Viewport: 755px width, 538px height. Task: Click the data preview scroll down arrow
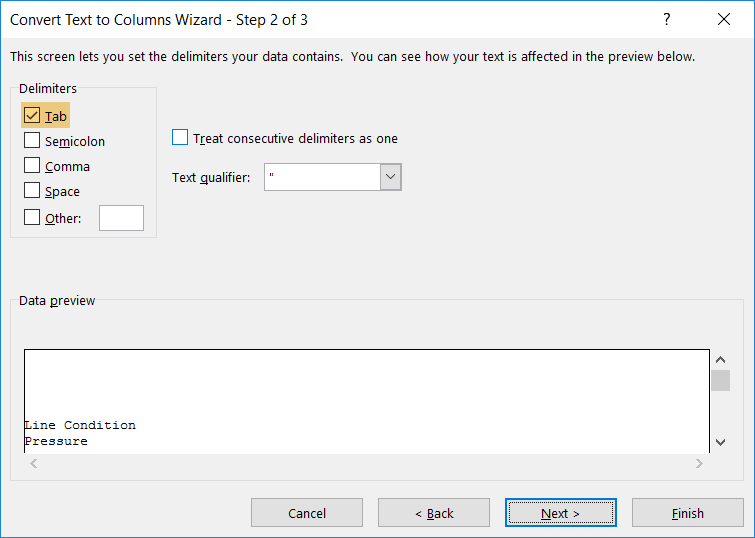(x=720, y=442)
